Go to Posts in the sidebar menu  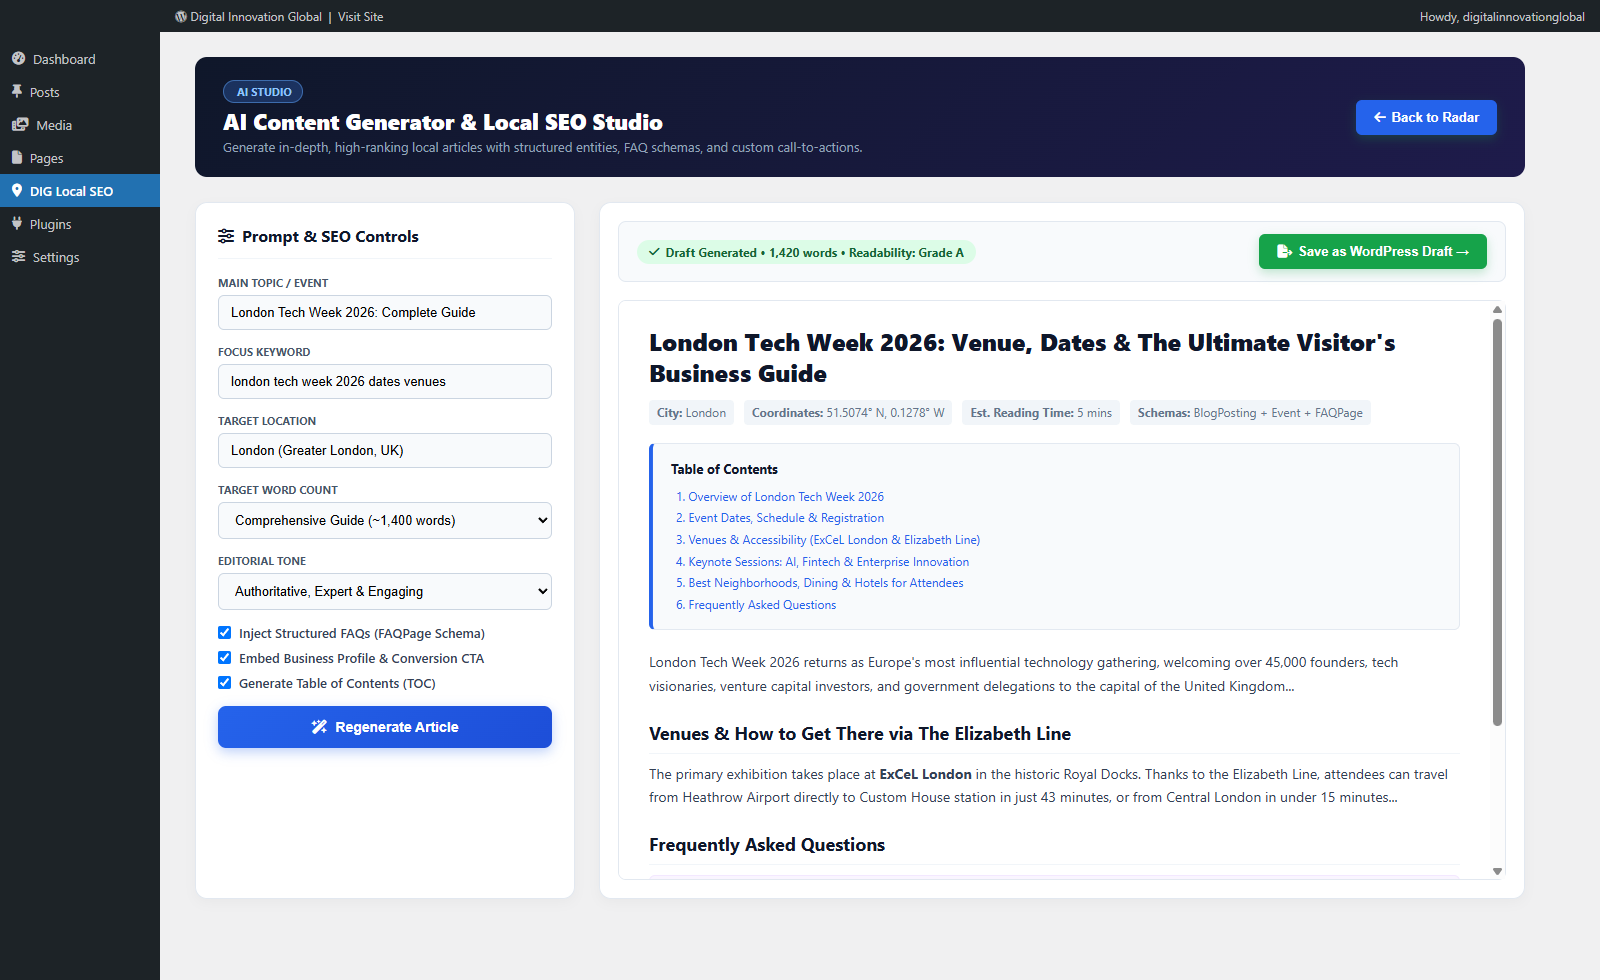[x=80, y=92]
